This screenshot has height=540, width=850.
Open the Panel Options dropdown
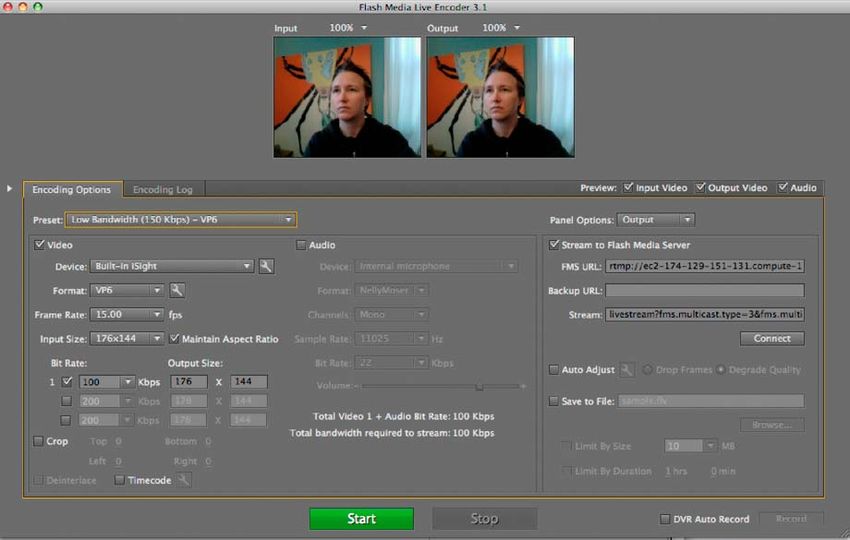[x=656, y=220]
